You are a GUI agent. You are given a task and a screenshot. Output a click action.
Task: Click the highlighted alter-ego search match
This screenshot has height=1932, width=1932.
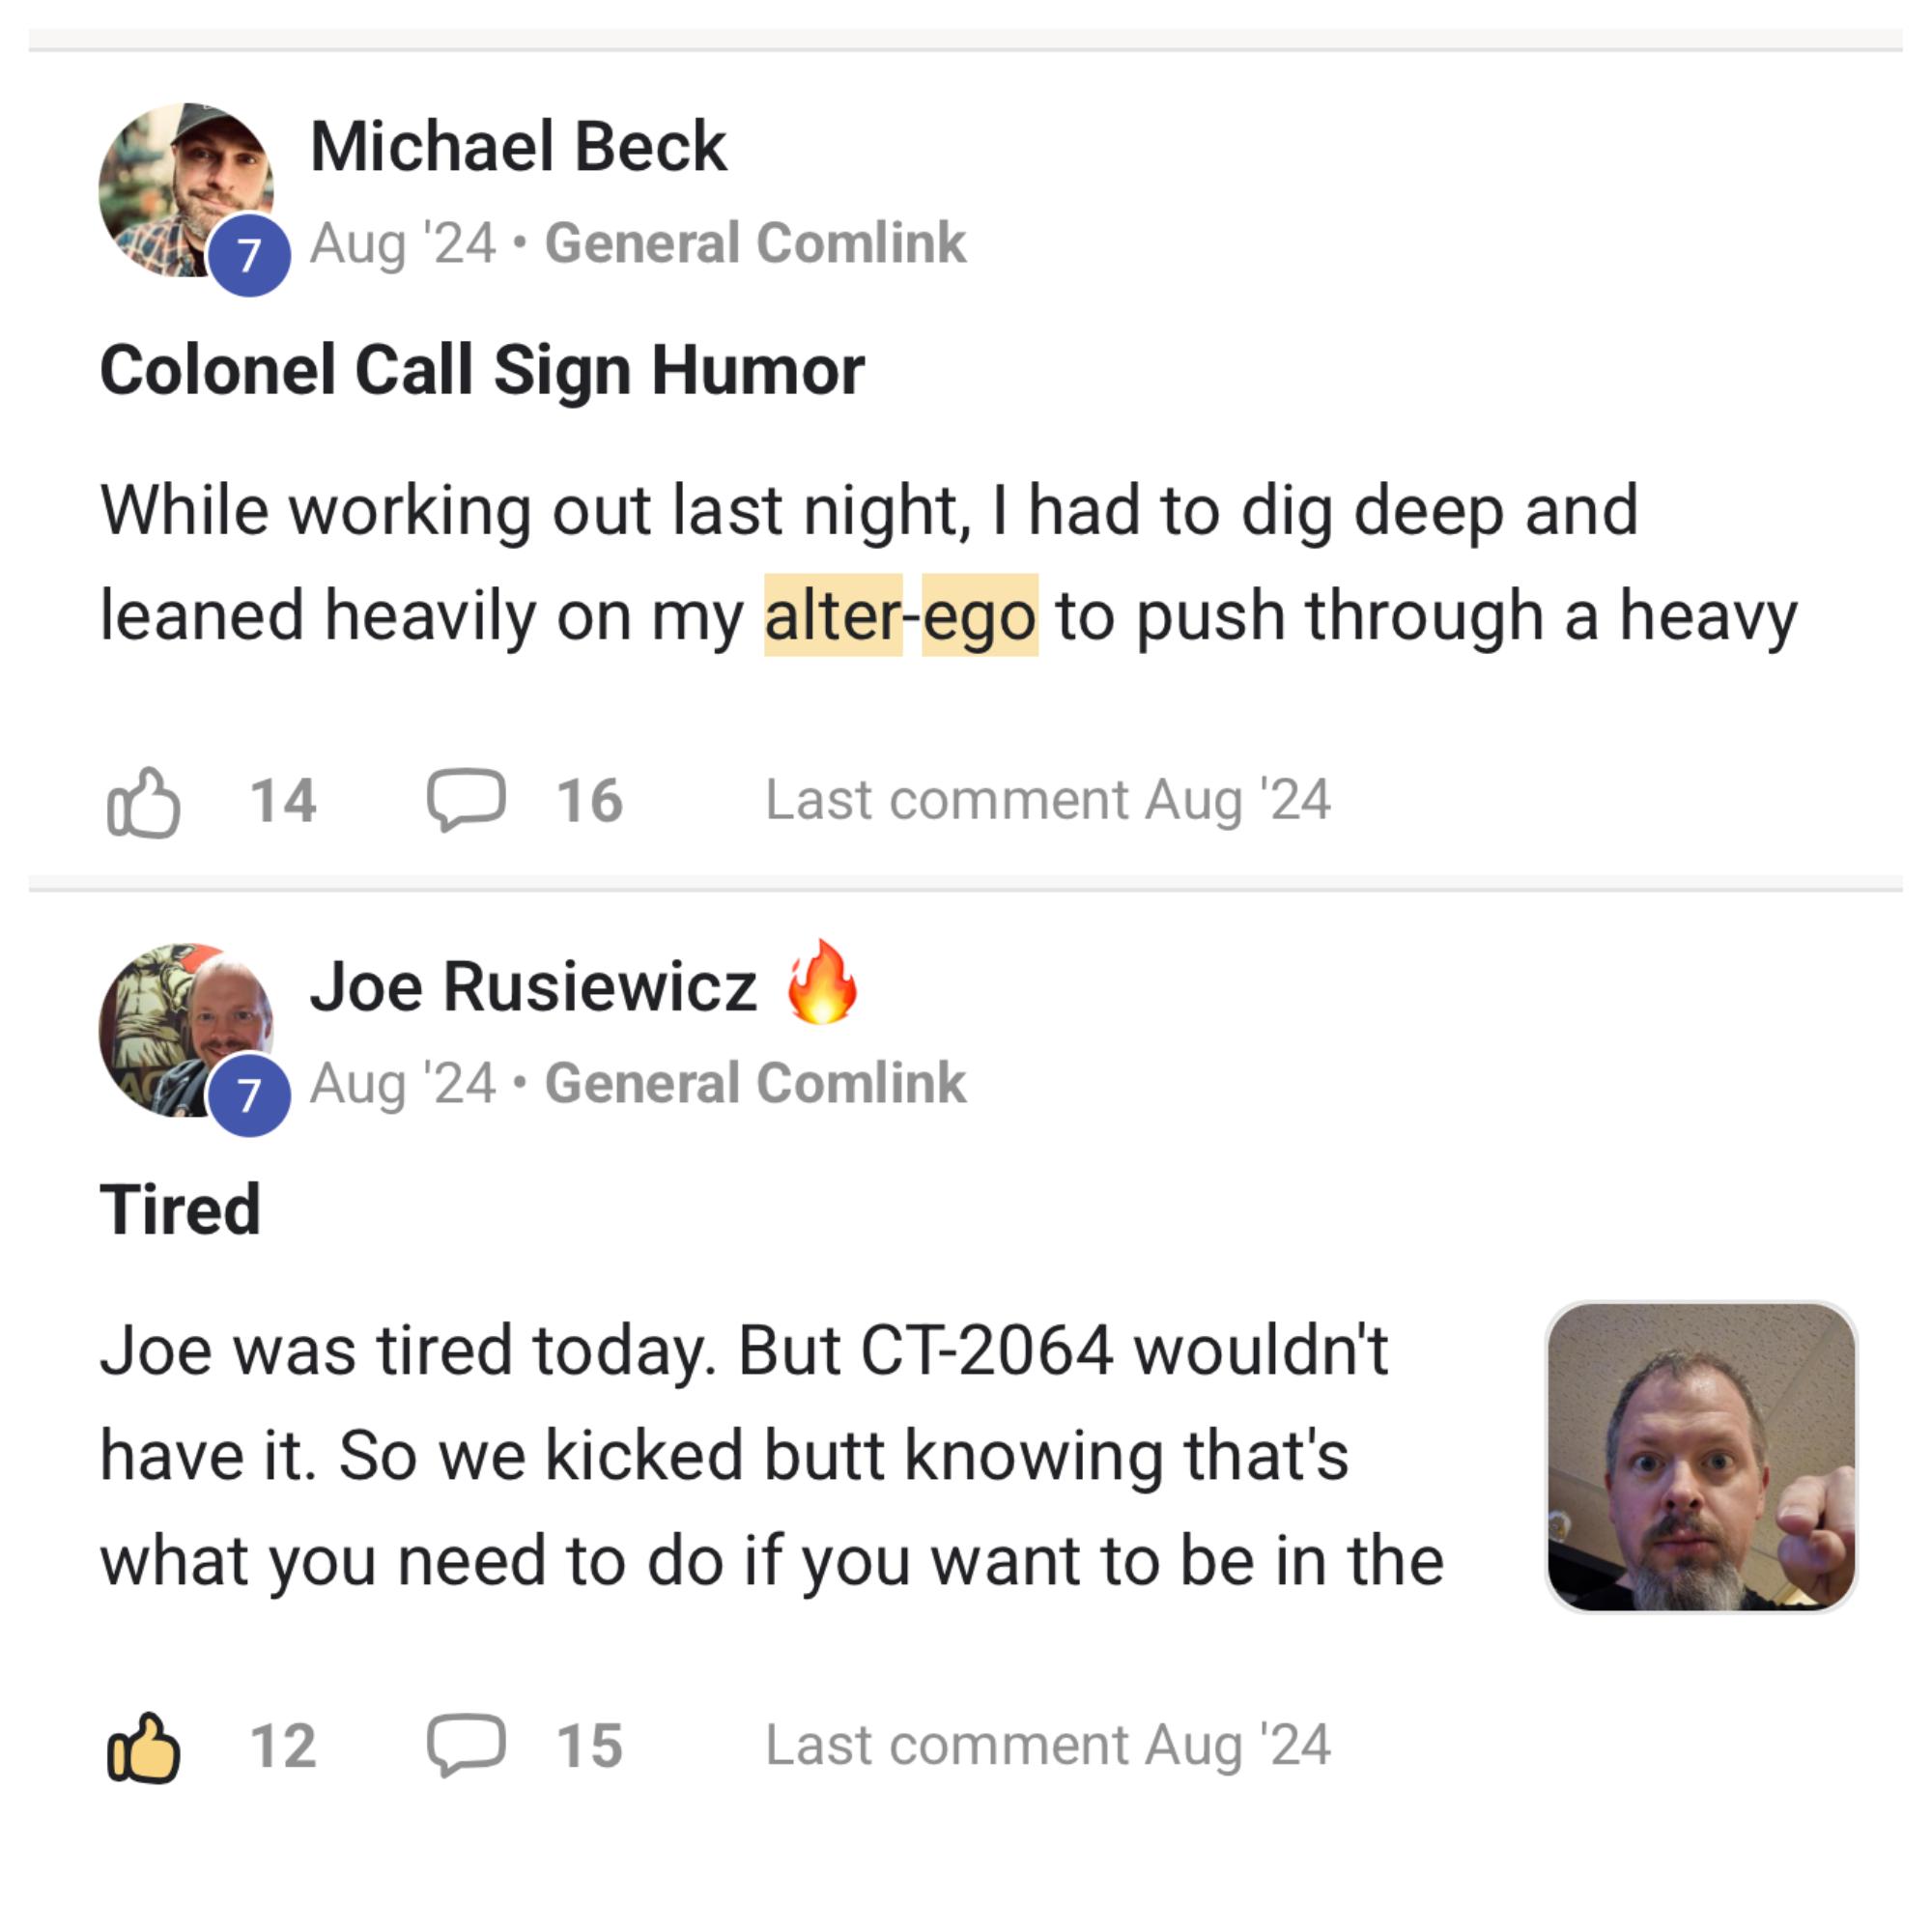[x=900, y=615]
